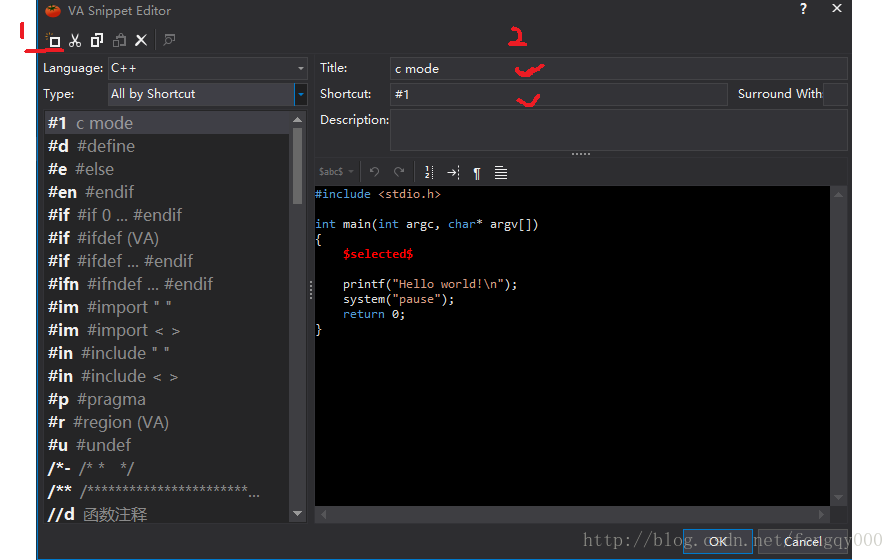The image size is (894, 560).
Task: Select the #include " " snippet
Action: click(168, 353)
